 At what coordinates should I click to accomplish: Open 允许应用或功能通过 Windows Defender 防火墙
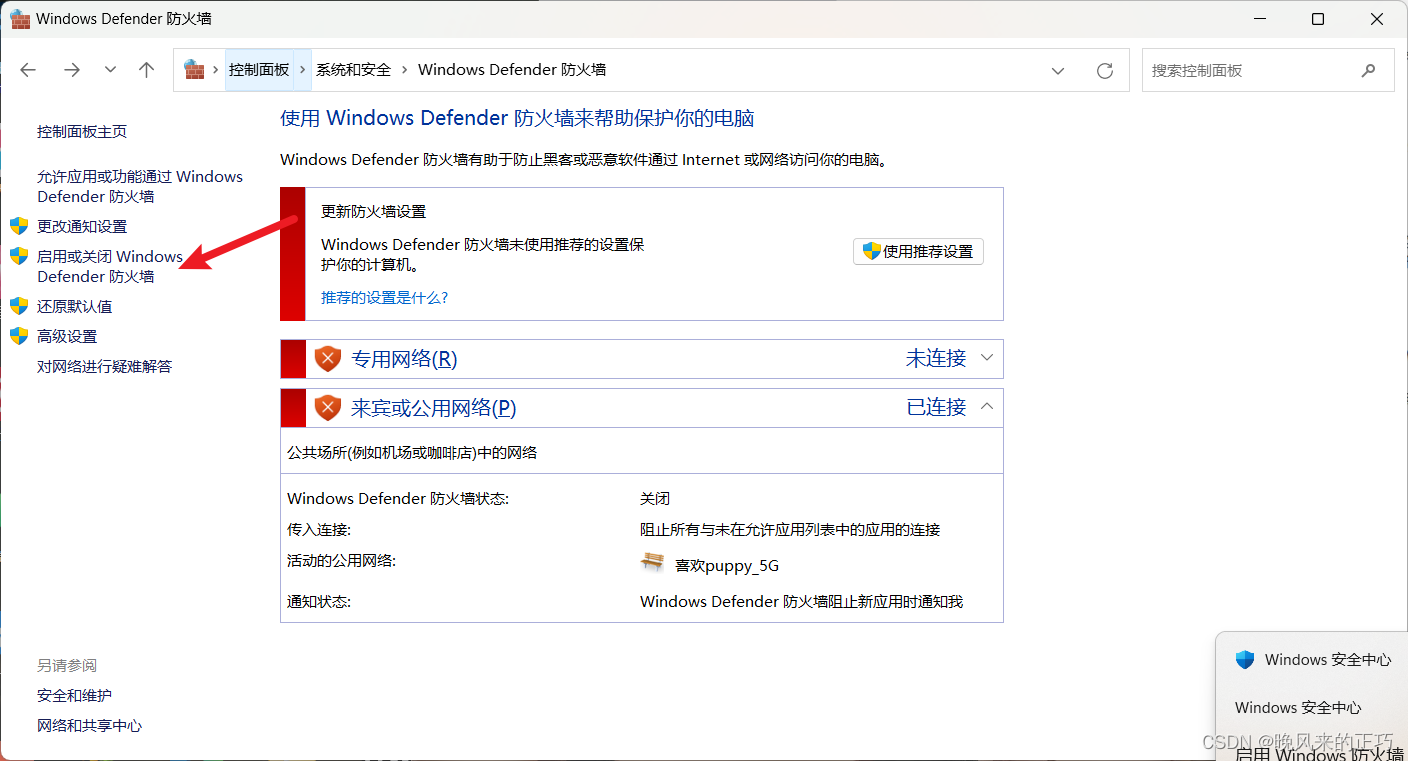click(x=140, y=186)
